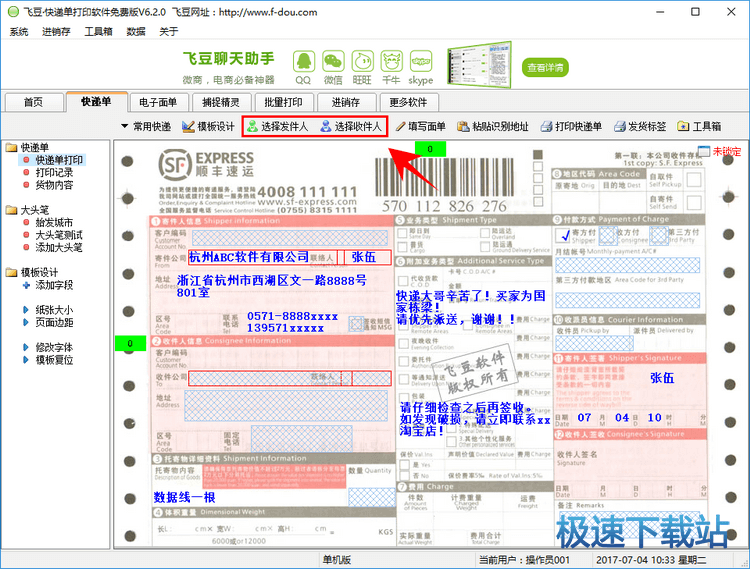
Task: Click the 查看详情 button
Action: point(545,67)
